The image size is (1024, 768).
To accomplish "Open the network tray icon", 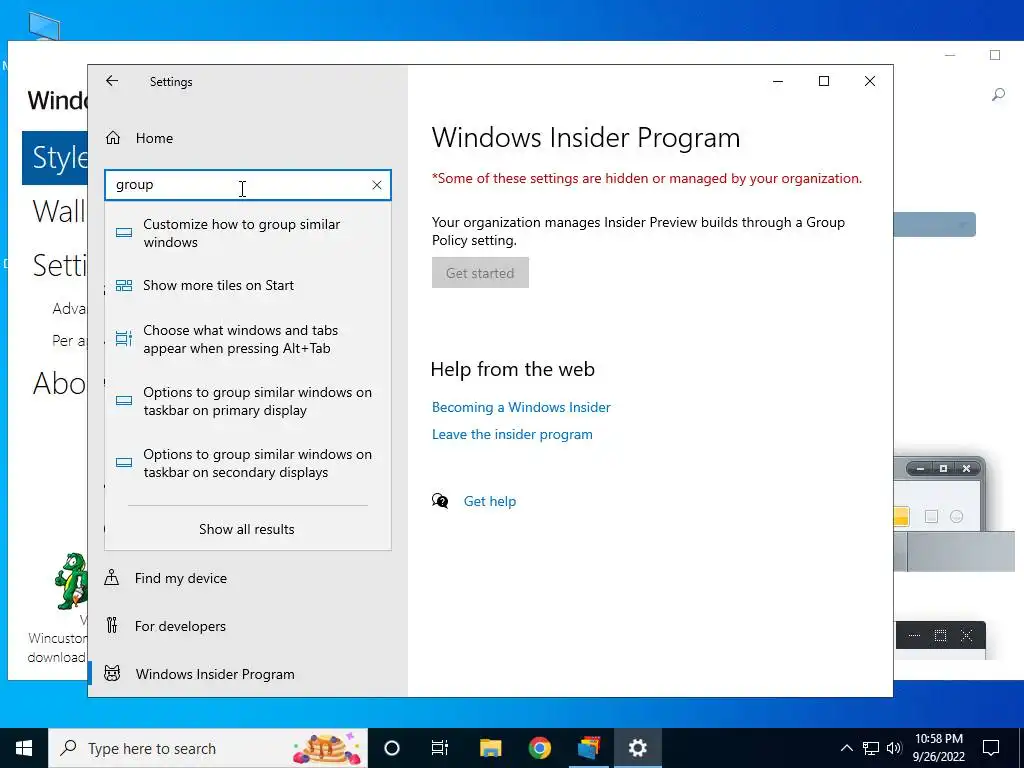I will [x=871, y=748].
